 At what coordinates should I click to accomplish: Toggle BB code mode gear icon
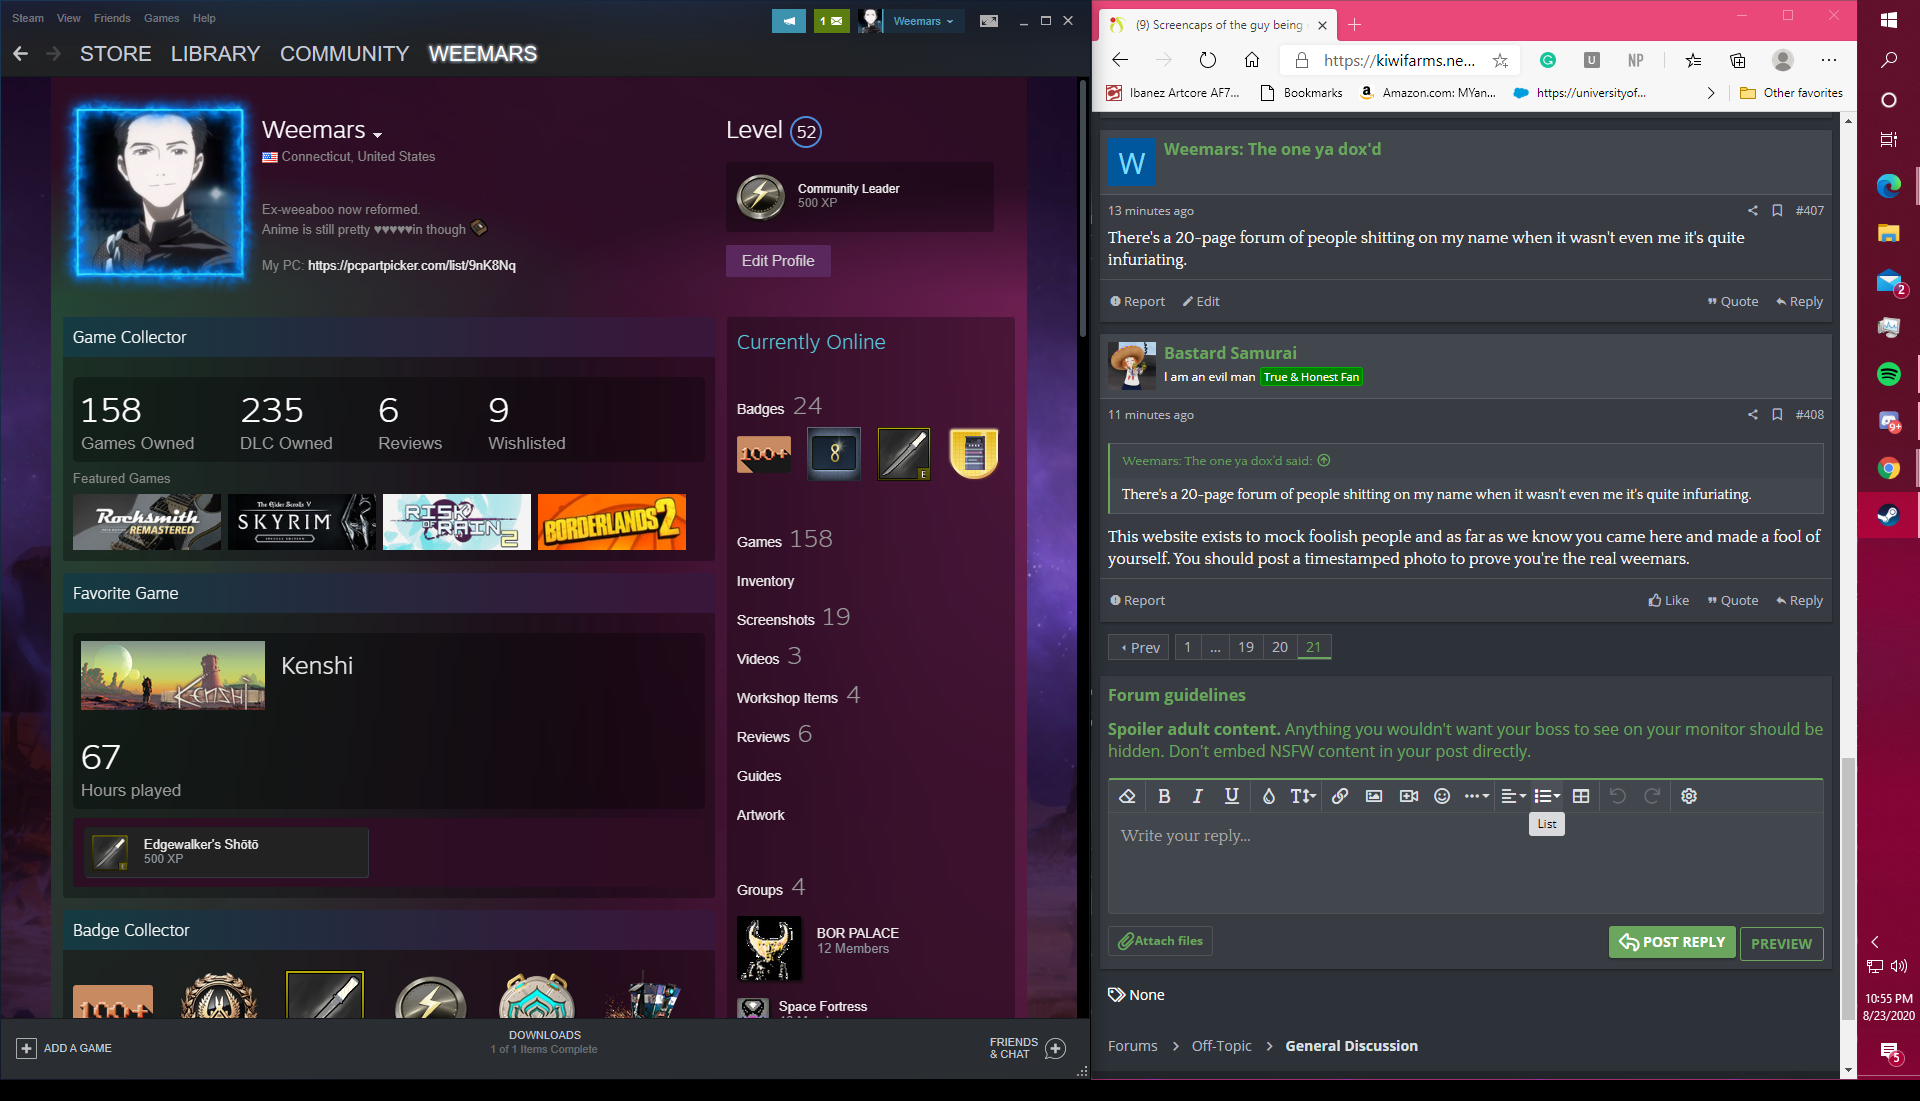1689,796
